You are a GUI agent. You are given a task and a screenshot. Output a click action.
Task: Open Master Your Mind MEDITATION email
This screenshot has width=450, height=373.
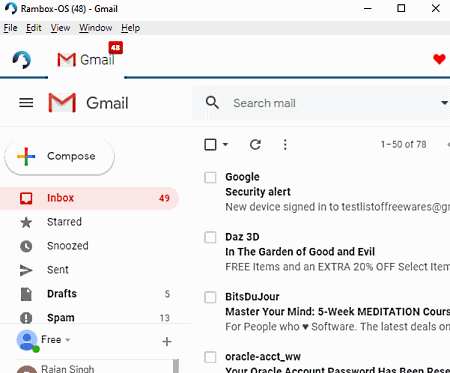337,312
